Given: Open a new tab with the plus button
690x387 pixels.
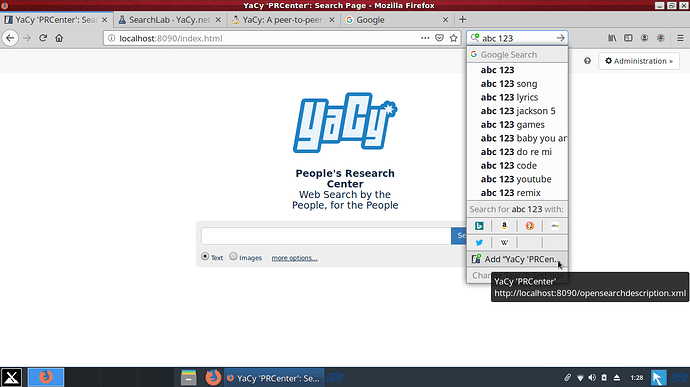Looking at the screenshot, I should [x=462, y=19].
